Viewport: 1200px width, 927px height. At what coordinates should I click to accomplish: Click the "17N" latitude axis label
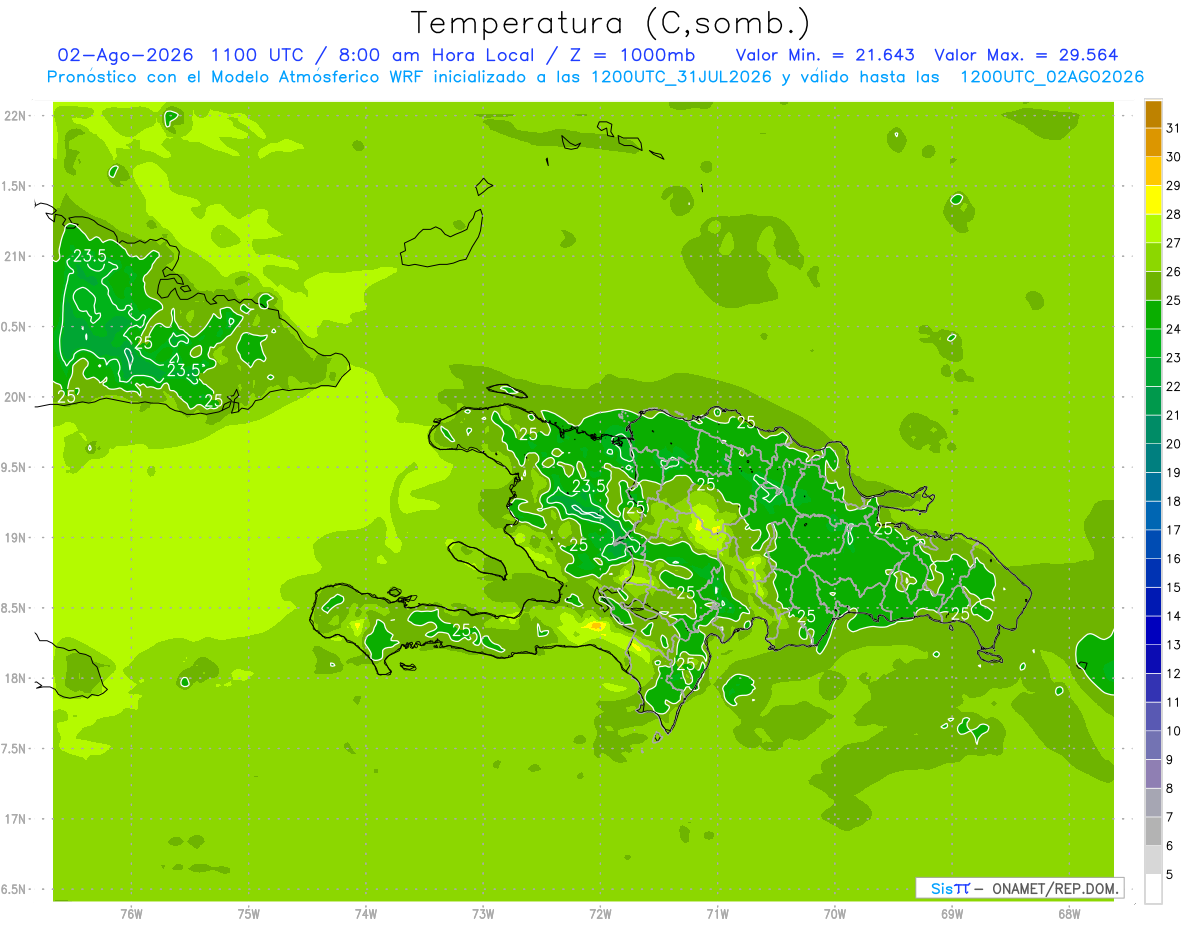15,820
